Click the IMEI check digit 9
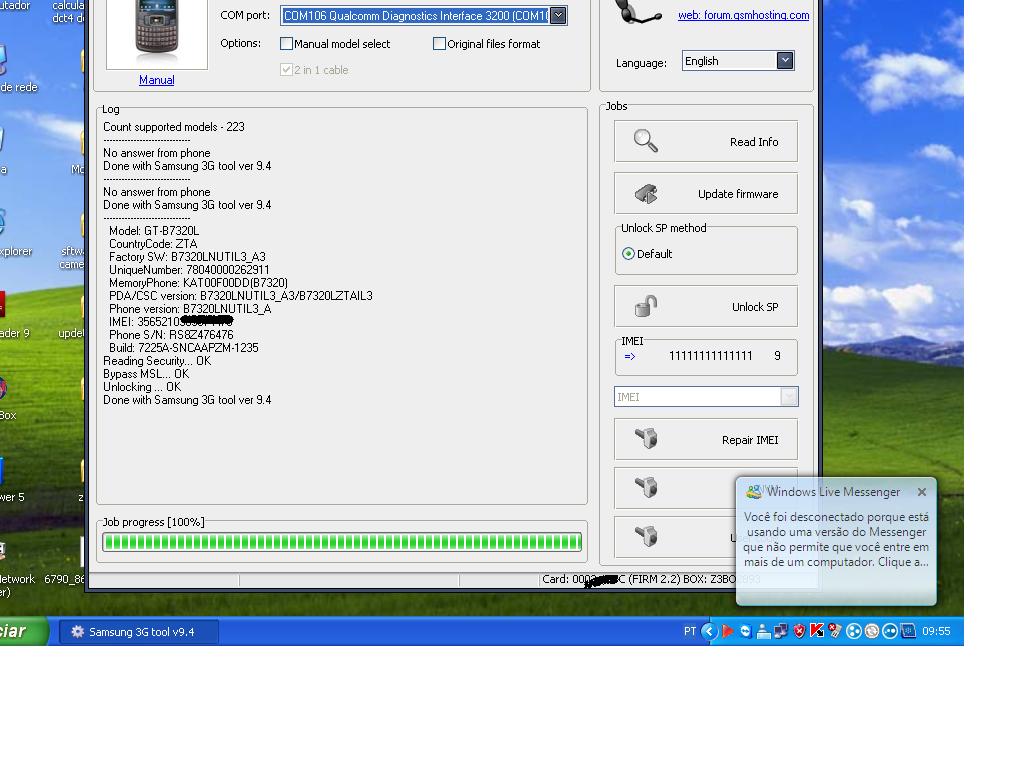The image size is (1024, 768). (x=777, y=356)
